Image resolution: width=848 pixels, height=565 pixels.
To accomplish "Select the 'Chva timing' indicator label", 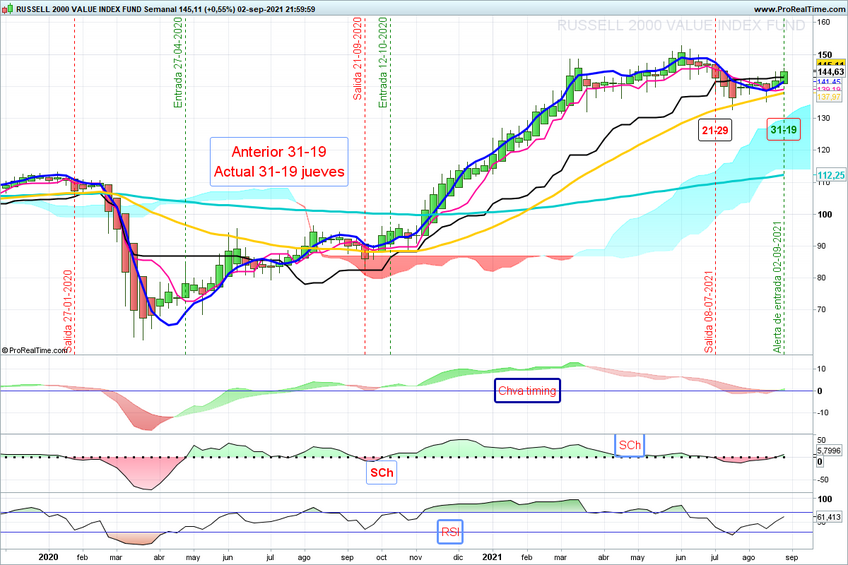I will (x=527, y=390).
